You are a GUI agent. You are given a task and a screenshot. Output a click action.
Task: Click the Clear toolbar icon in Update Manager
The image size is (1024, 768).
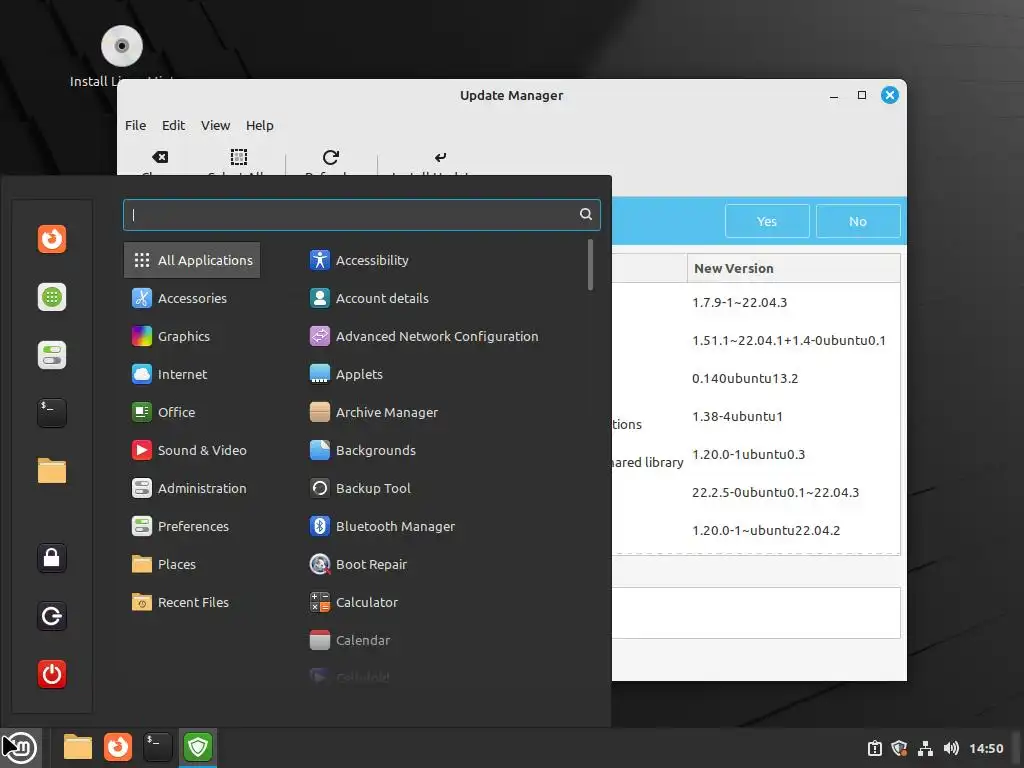(x=160, y=157)
